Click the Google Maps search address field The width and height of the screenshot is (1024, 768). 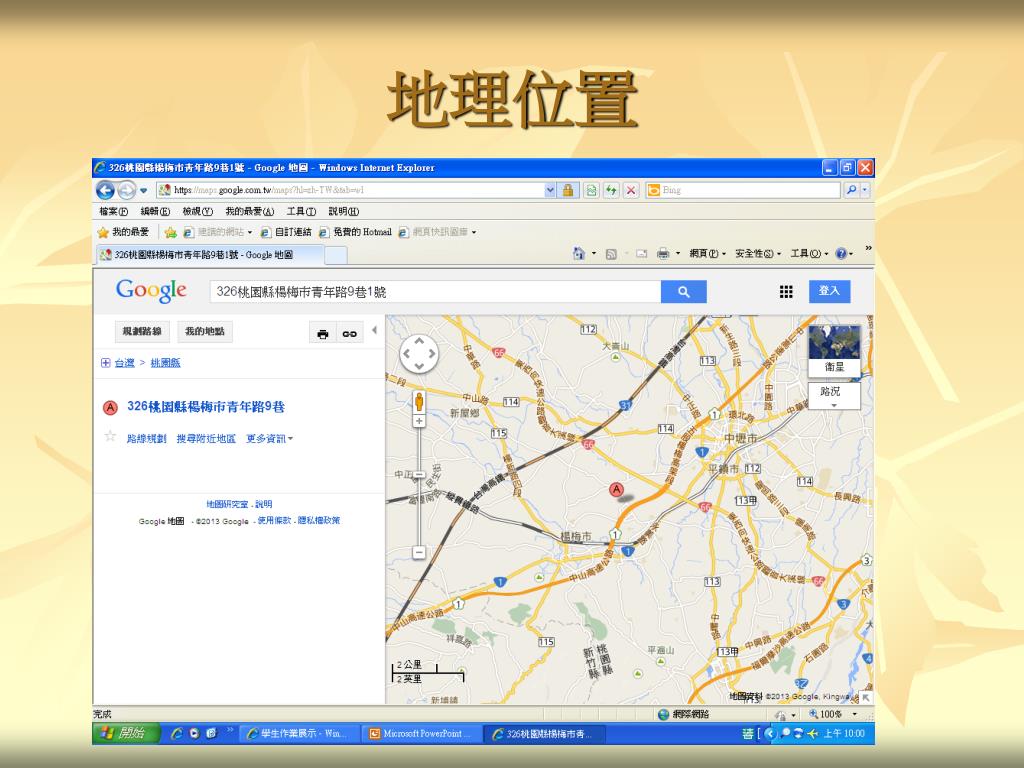435,292
